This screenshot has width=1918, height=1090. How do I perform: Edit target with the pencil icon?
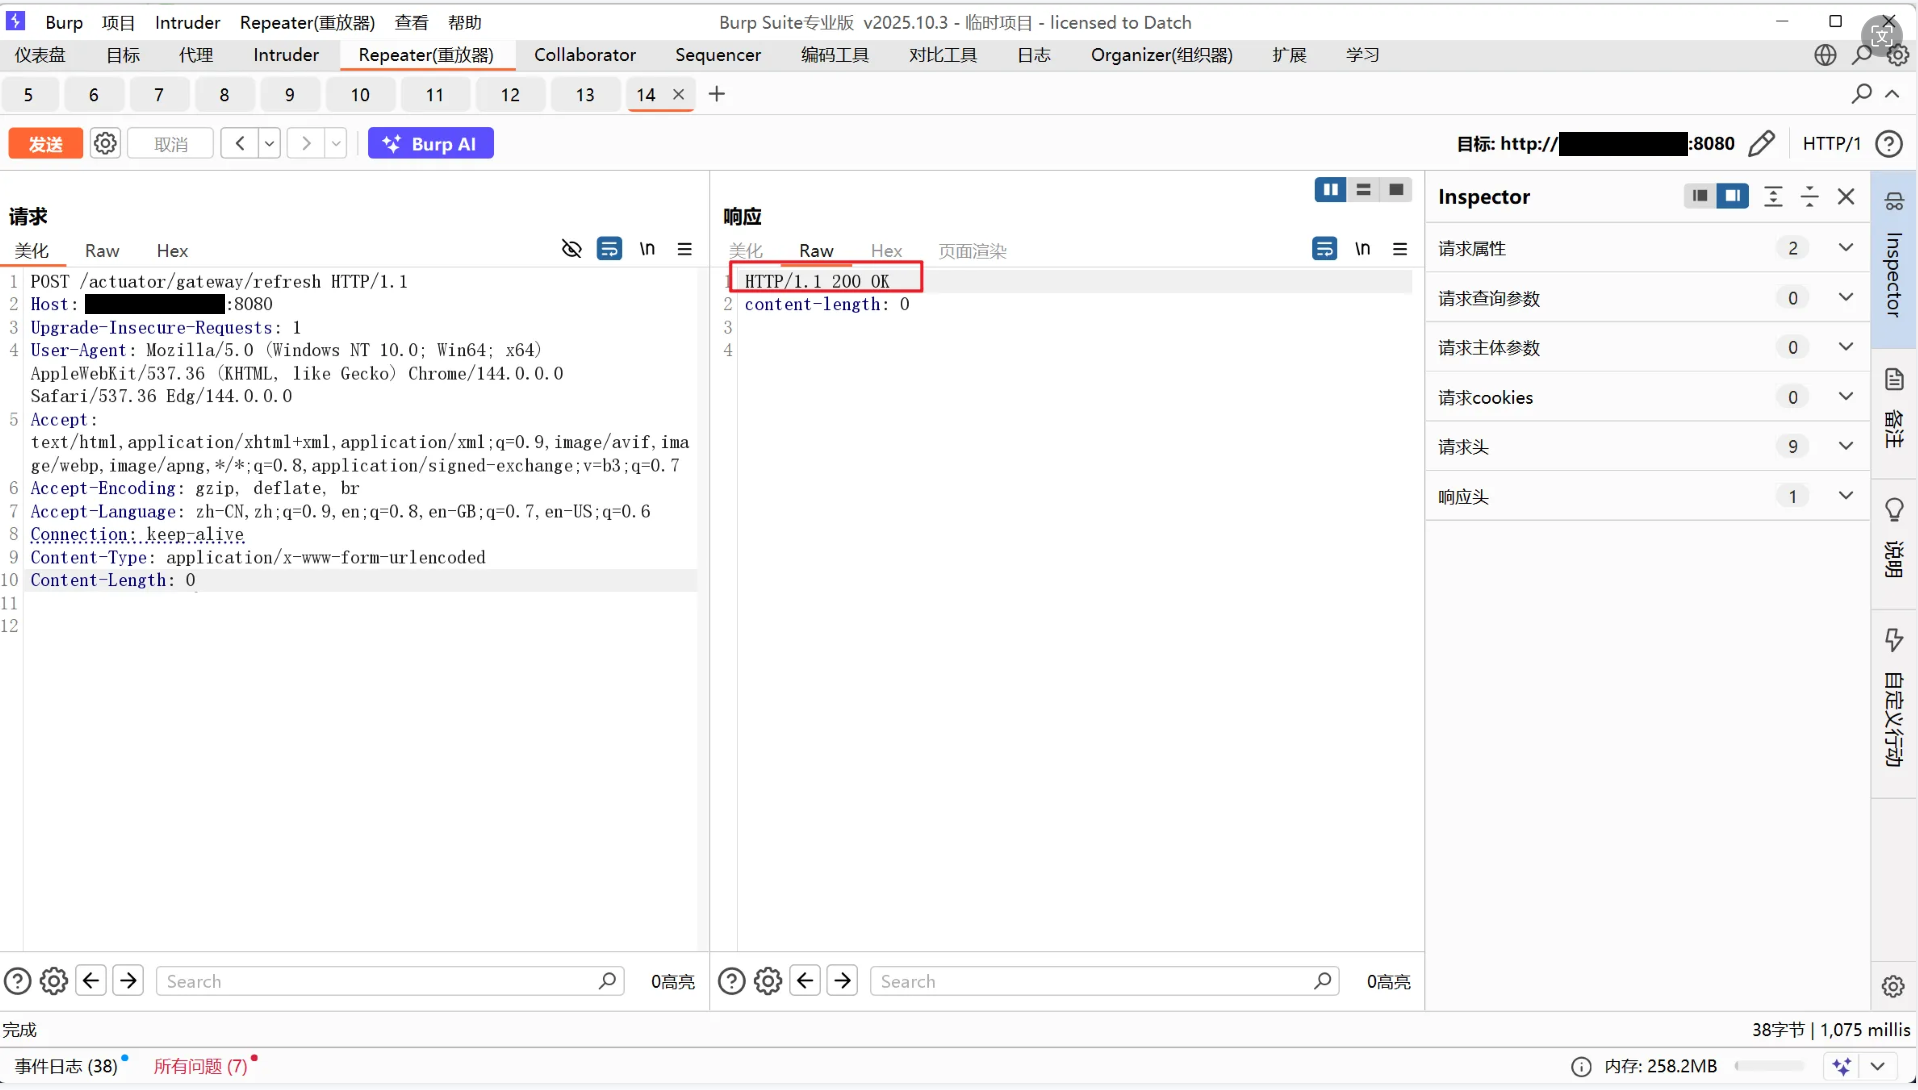(x=1762, y=144)
